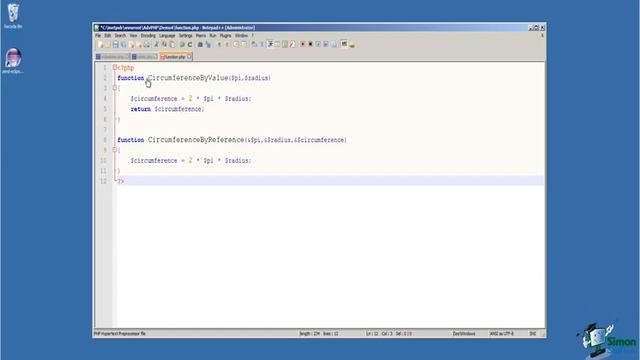Play back the recorded macro

pos(318,44)
